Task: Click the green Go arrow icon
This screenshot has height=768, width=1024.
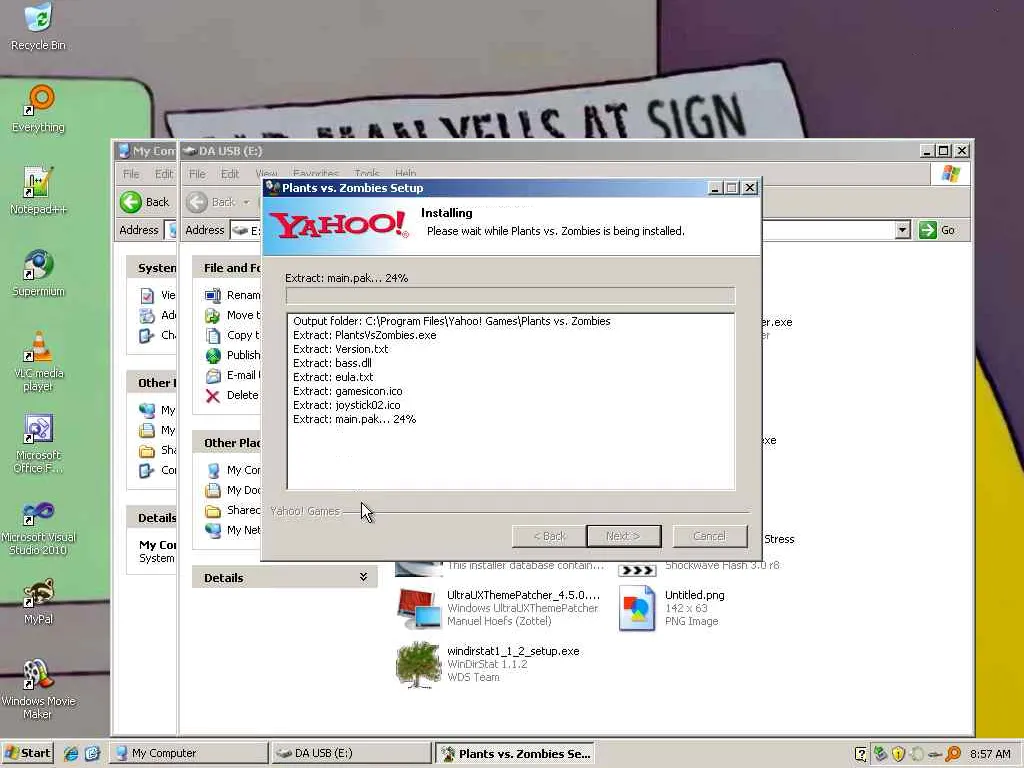Action: click(927, 230)
